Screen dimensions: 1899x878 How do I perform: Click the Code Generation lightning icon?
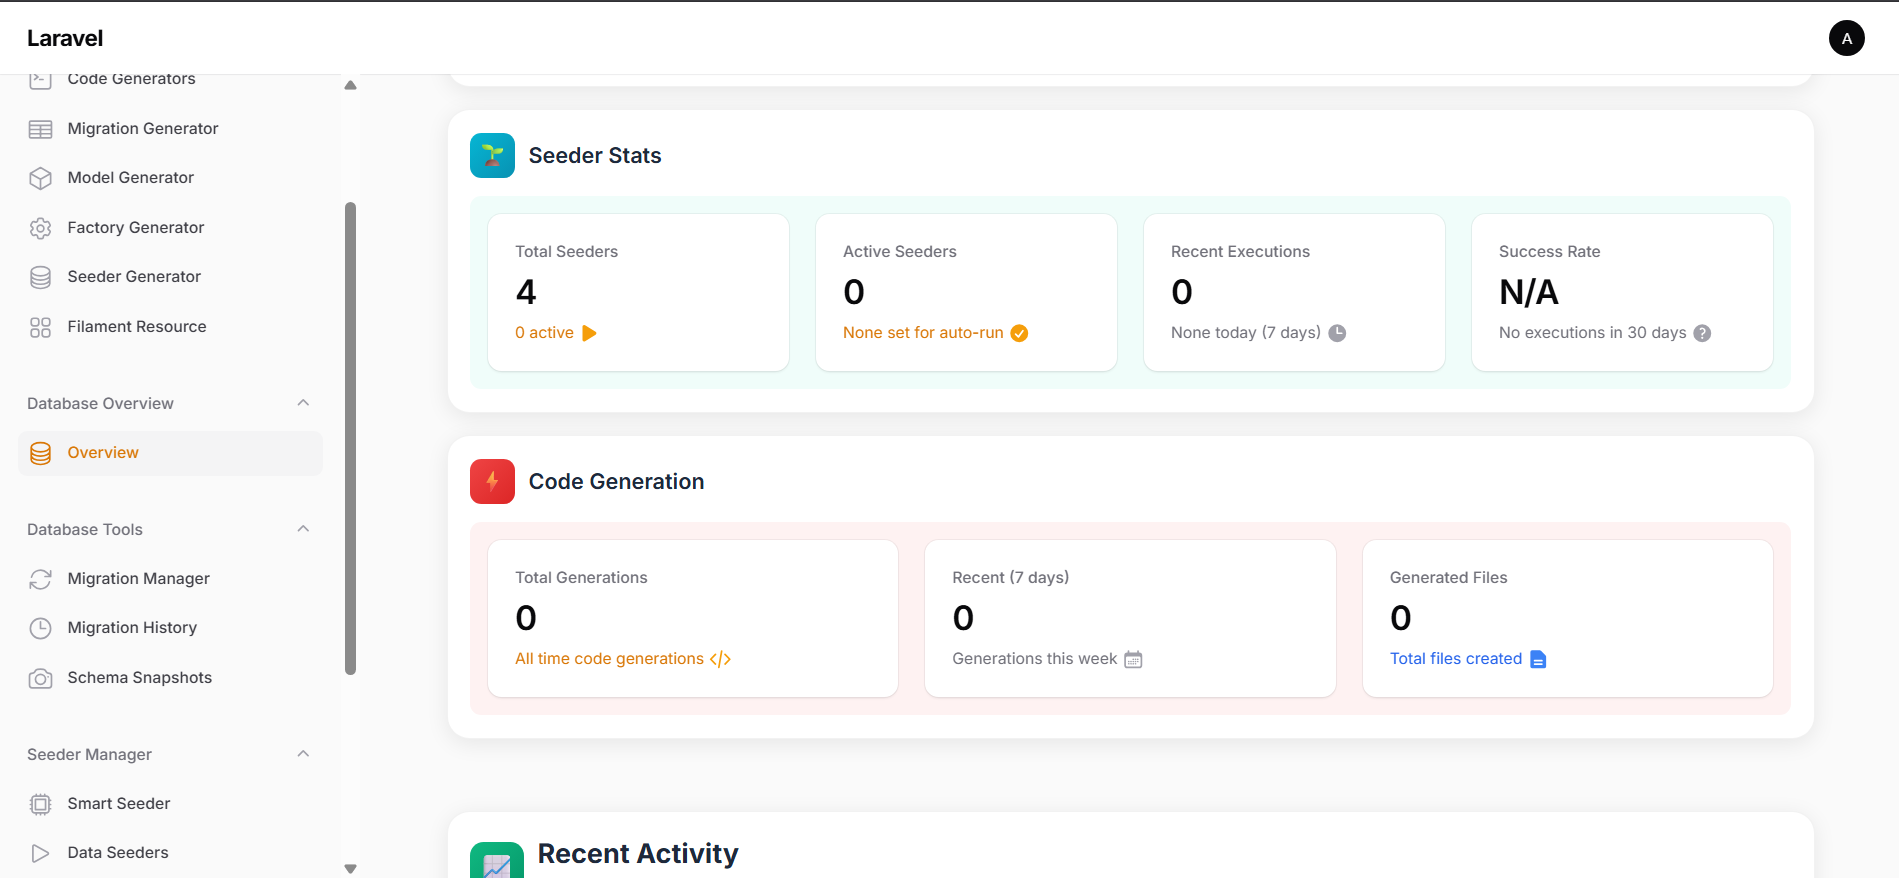pos(492,481)
